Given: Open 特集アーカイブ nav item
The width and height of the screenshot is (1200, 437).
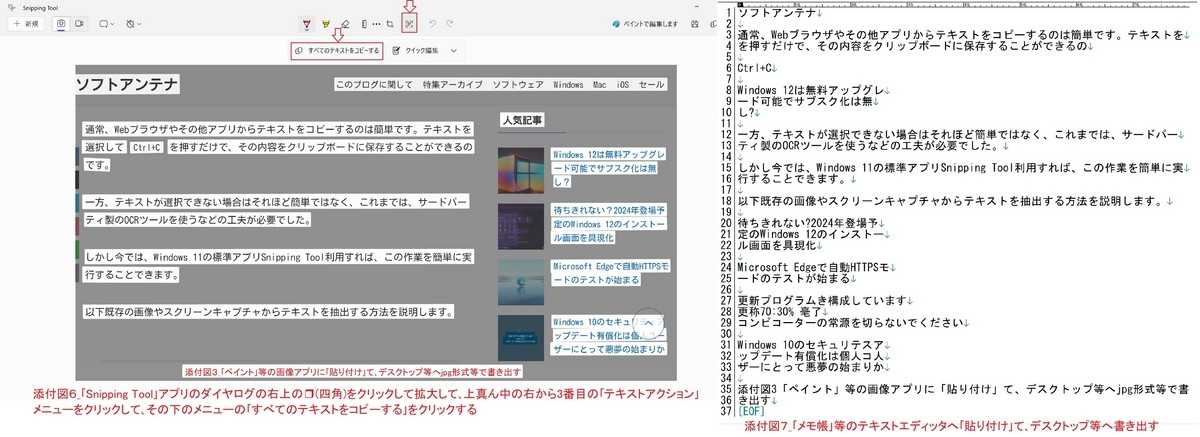Looking at the screenshot, I should 452,85.
